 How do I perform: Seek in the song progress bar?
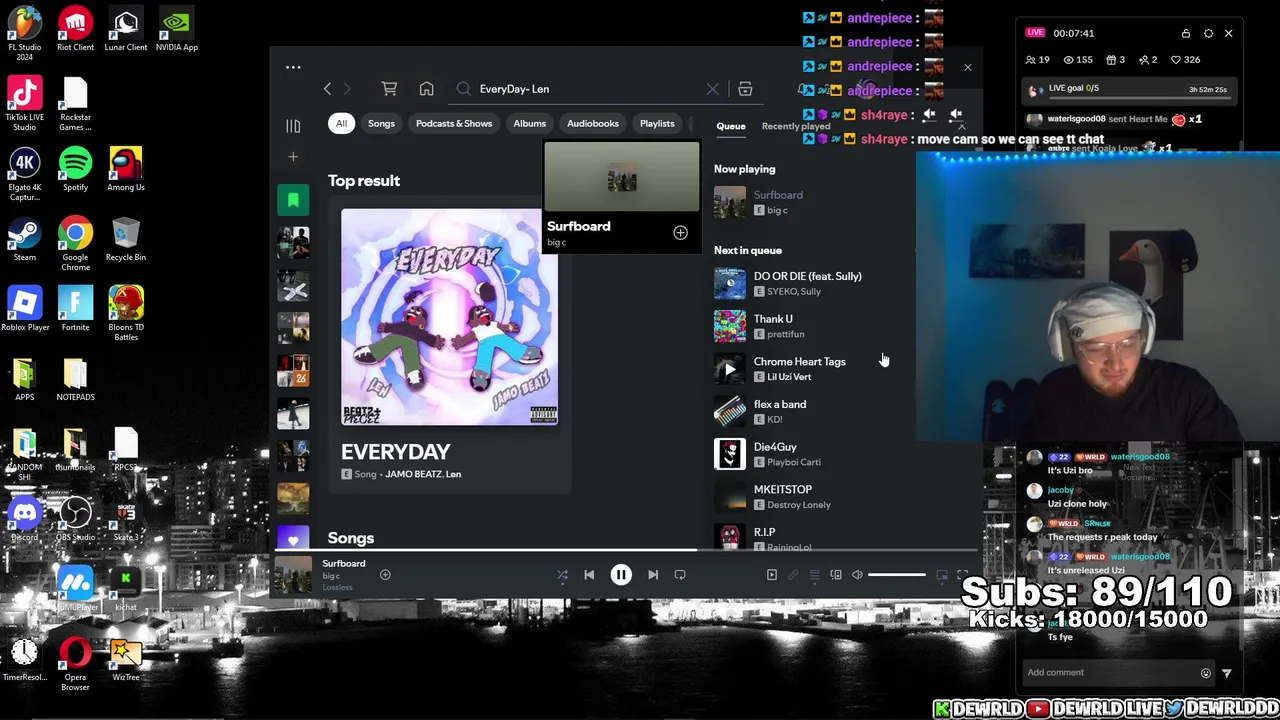click(626, 550)
